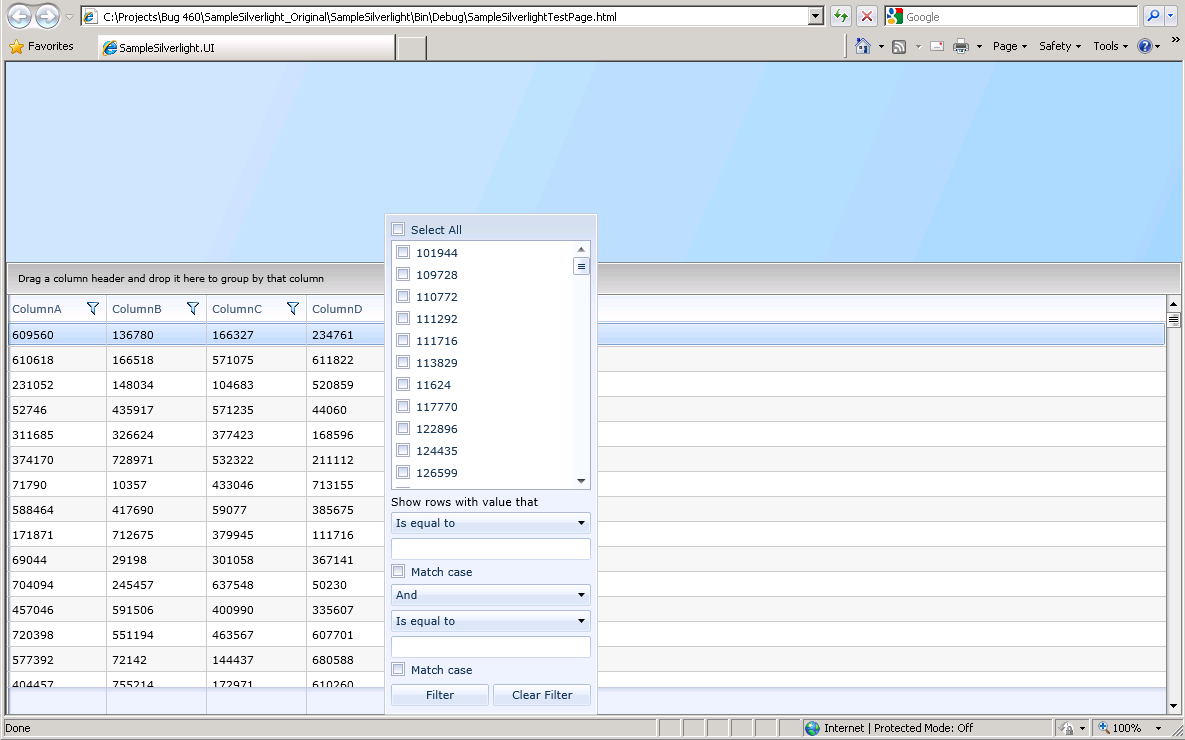Click the Clear Filter button
The height and width of the screenshot is (740, 1185).
click(x=542, y=695)
